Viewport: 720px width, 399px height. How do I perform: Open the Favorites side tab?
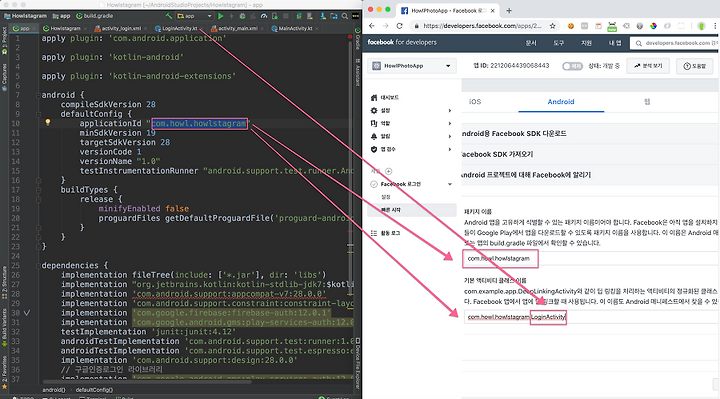[x=4, y=372]
